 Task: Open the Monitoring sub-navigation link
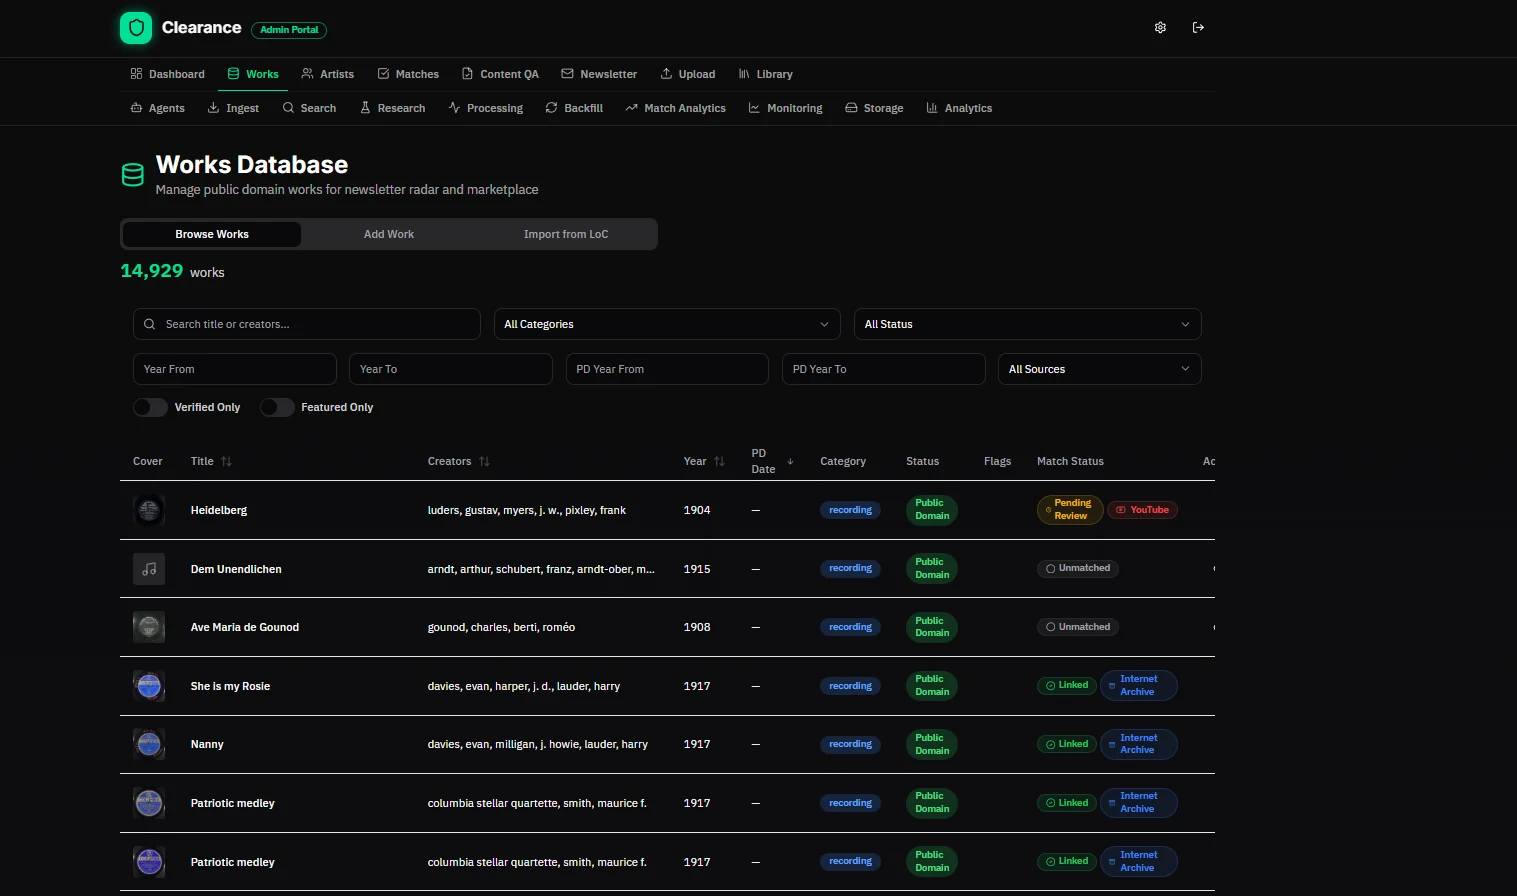785,108
